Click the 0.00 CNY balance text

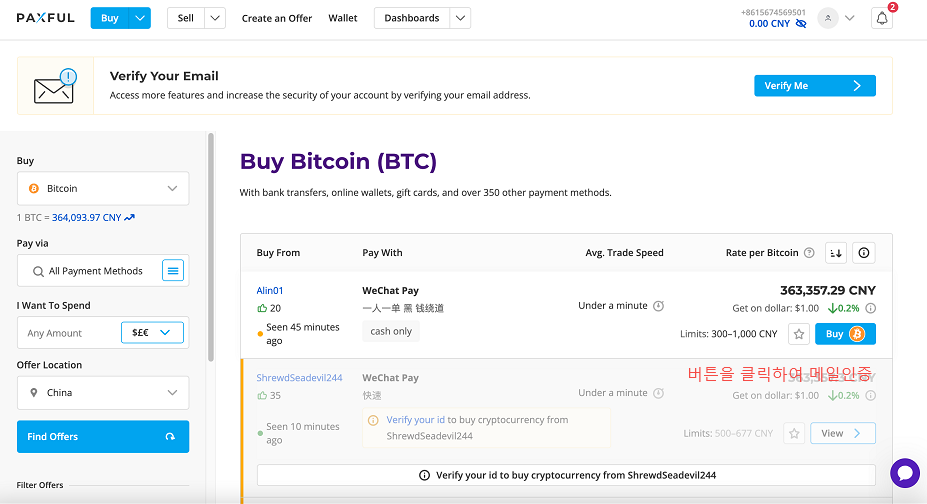click(769, 24)
